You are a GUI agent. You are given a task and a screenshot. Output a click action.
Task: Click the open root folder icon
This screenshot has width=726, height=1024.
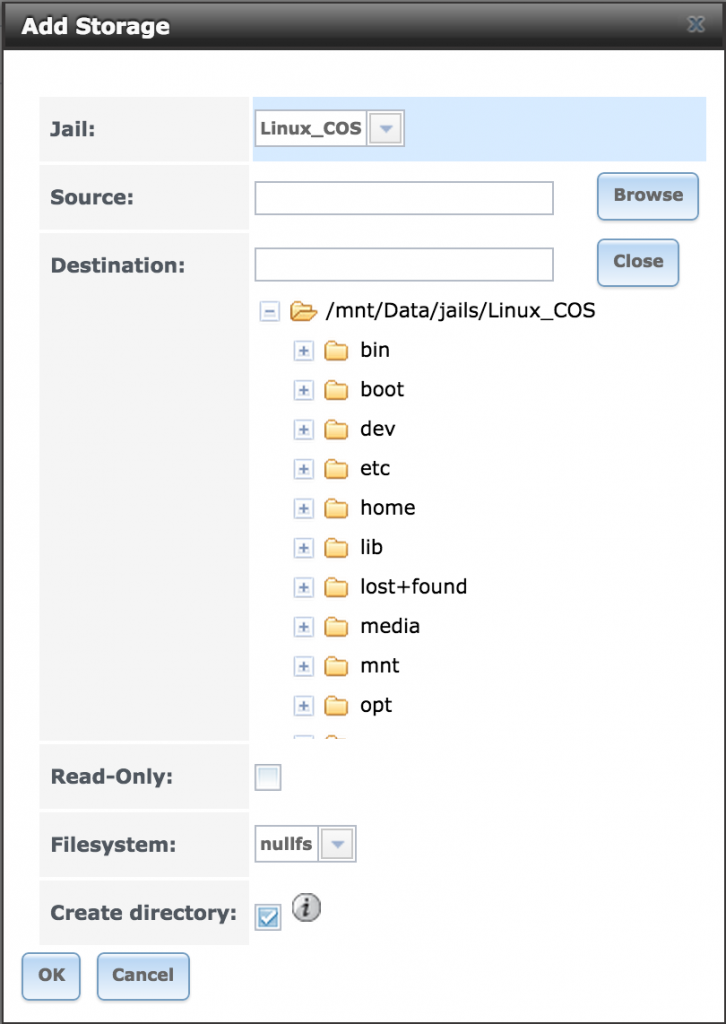click(303, 311)
